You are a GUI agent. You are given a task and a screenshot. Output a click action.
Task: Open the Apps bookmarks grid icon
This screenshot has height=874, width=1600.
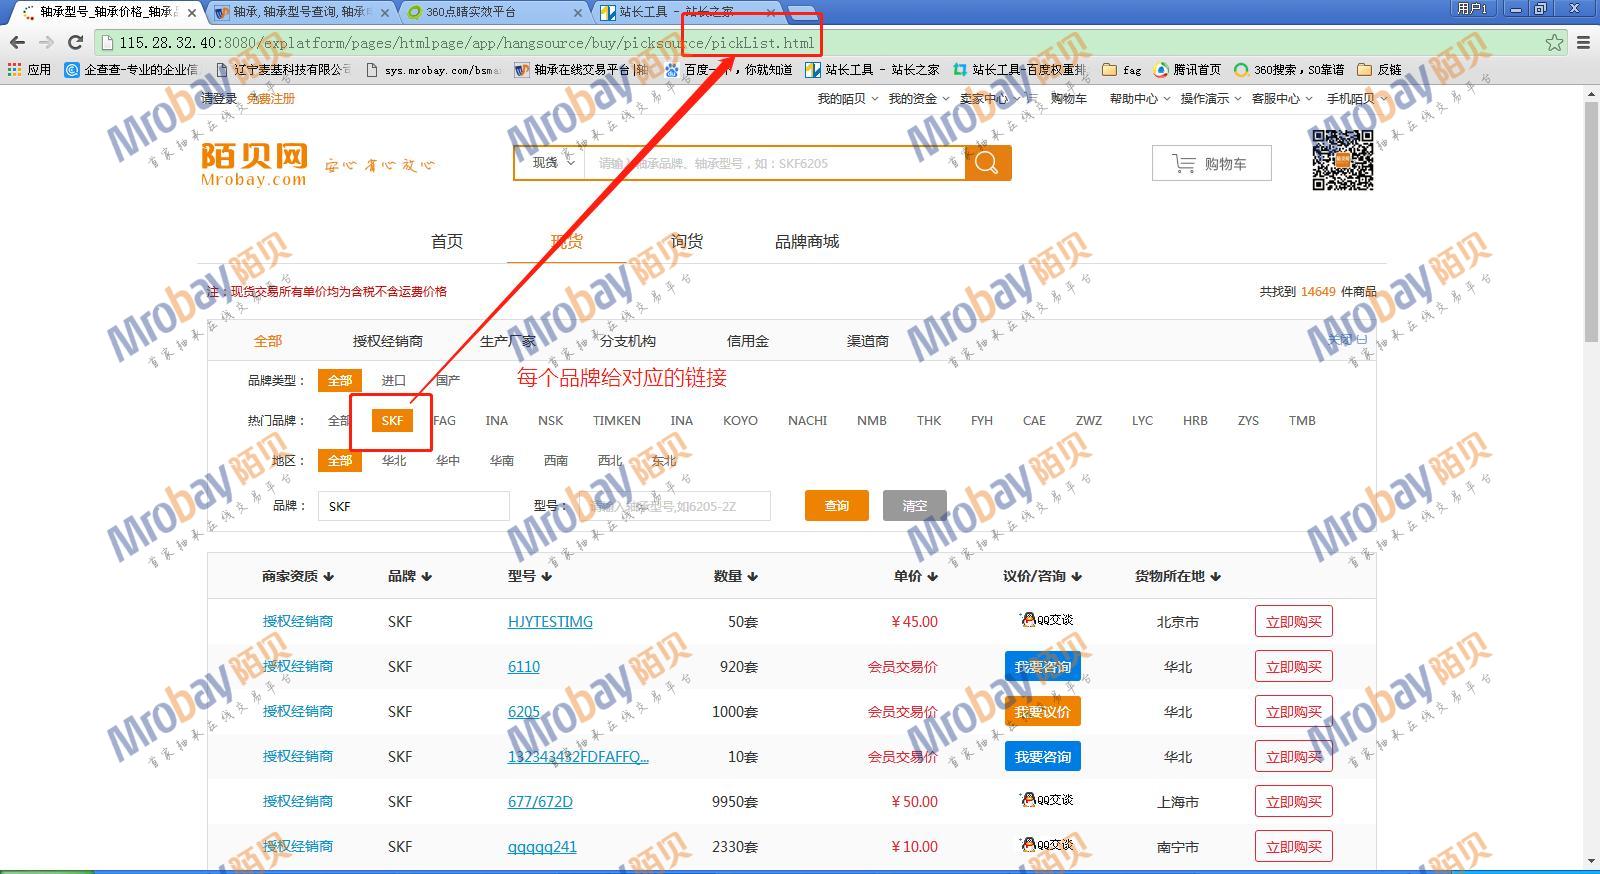coord(14,70)
